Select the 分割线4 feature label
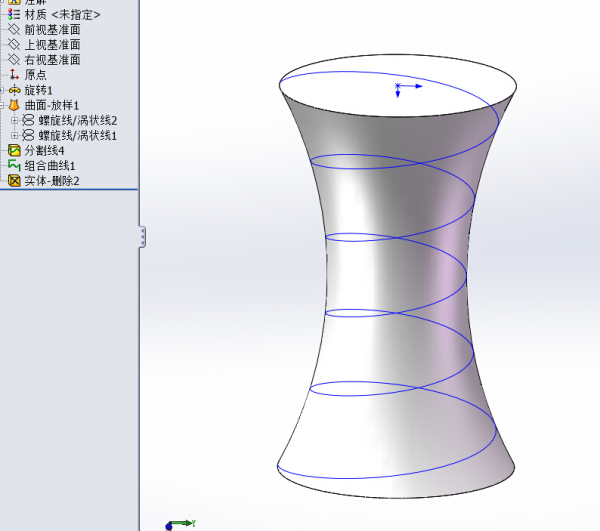This screenshot has width=600, height=531. pos(44,150)
